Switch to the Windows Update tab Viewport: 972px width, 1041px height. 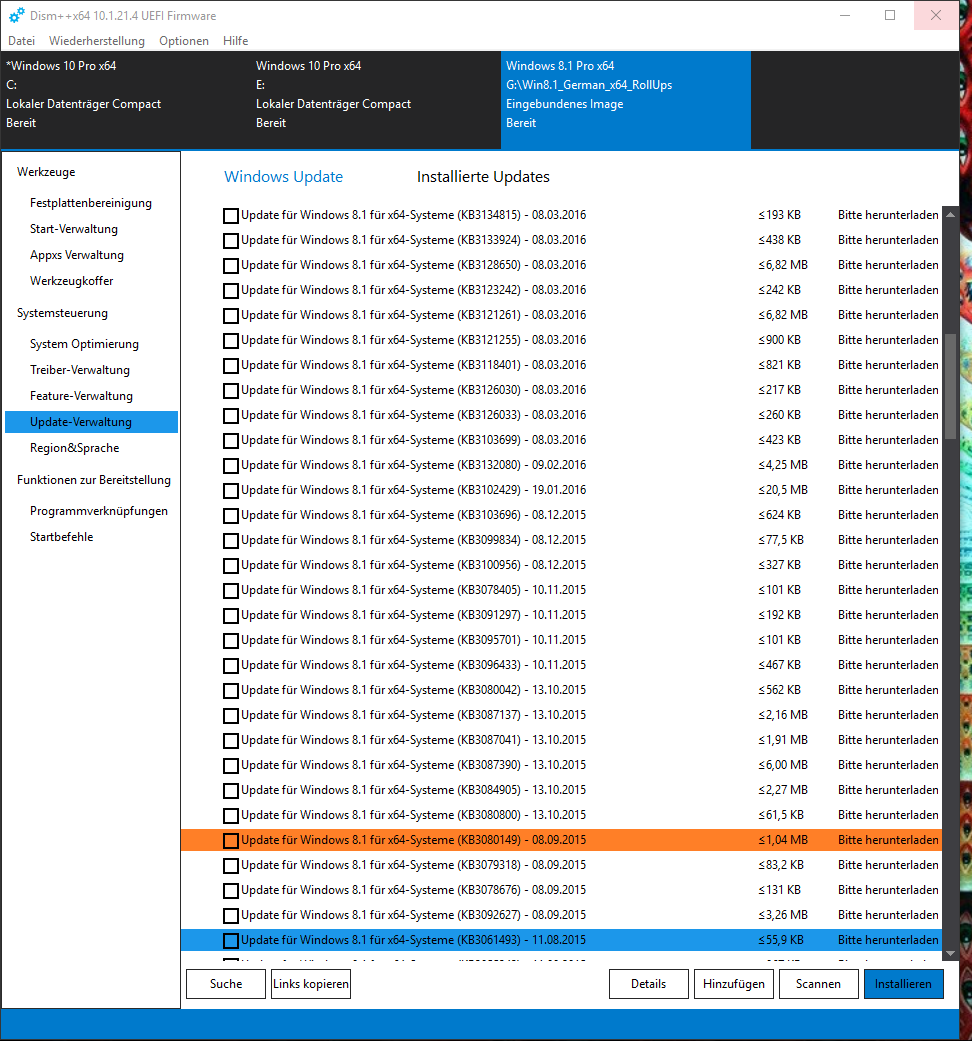point(284,177)
